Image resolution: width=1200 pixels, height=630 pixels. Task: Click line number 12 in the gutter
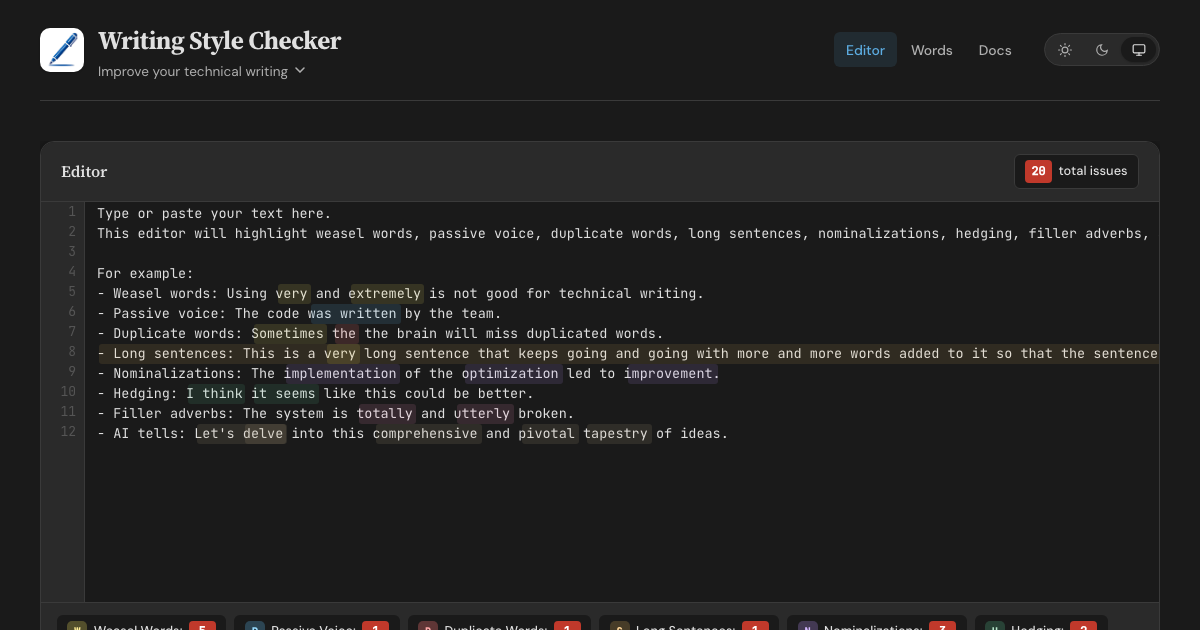click(68, 431)
